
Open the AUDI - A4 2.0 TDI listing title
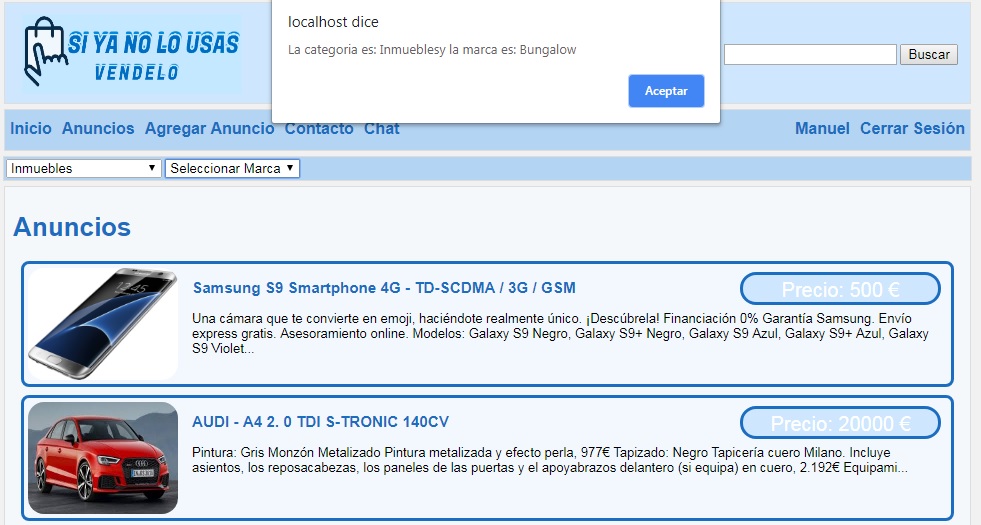point(320,422)
